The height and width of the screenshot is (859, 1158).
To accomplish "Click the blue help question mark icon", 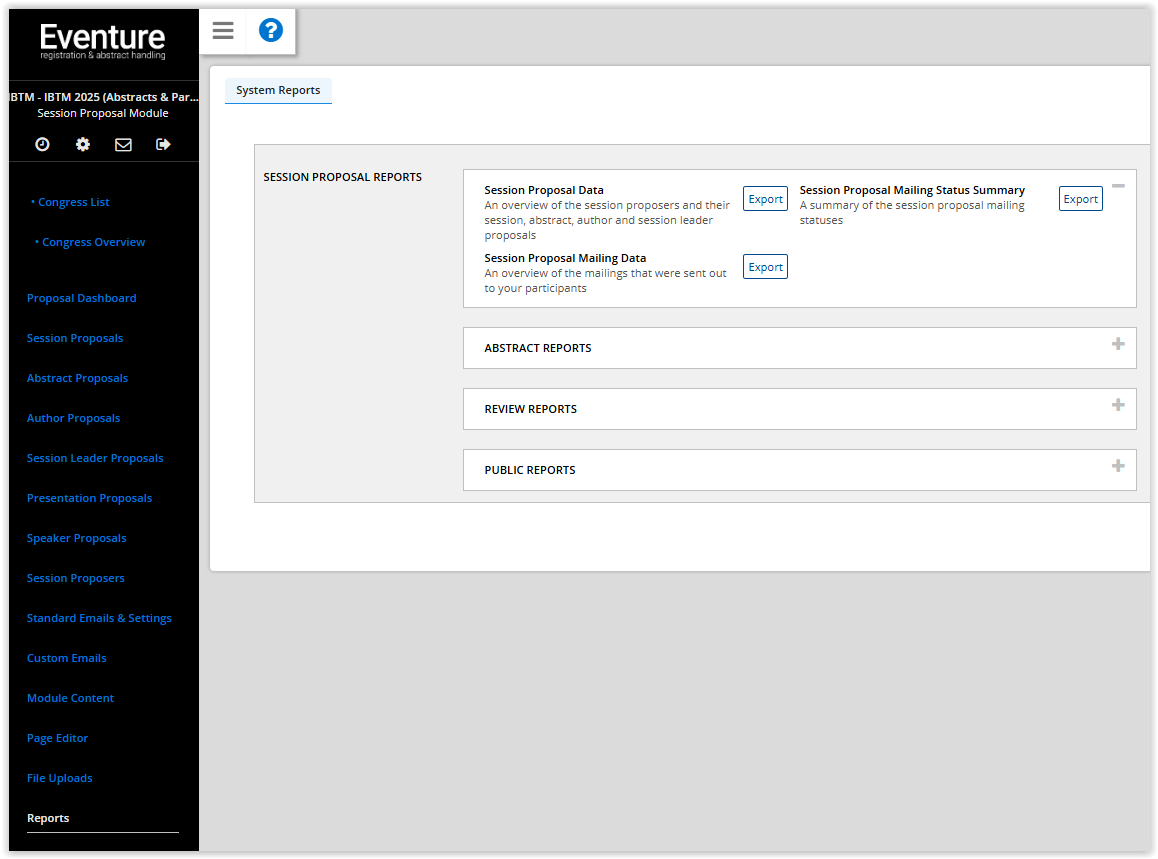I will tap(270, 31).
